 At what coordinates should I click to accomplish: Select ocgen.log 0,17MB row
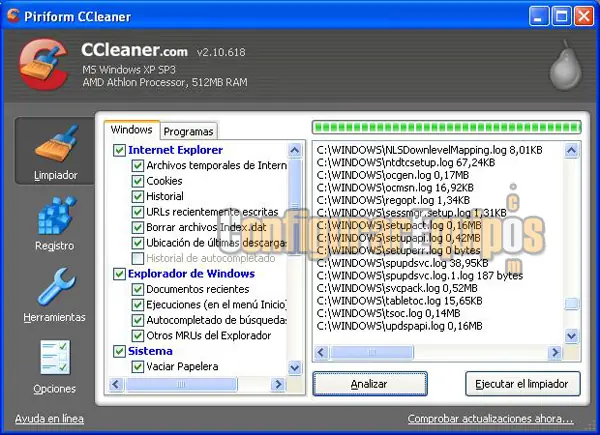393,175
